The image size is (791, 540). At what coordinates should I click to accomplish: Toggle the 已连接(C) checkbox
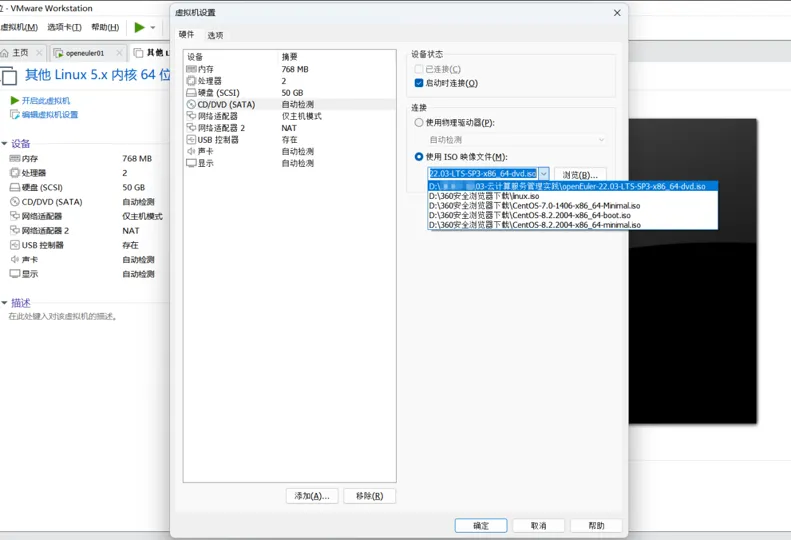pyautogui.click(x=418, y=69)
